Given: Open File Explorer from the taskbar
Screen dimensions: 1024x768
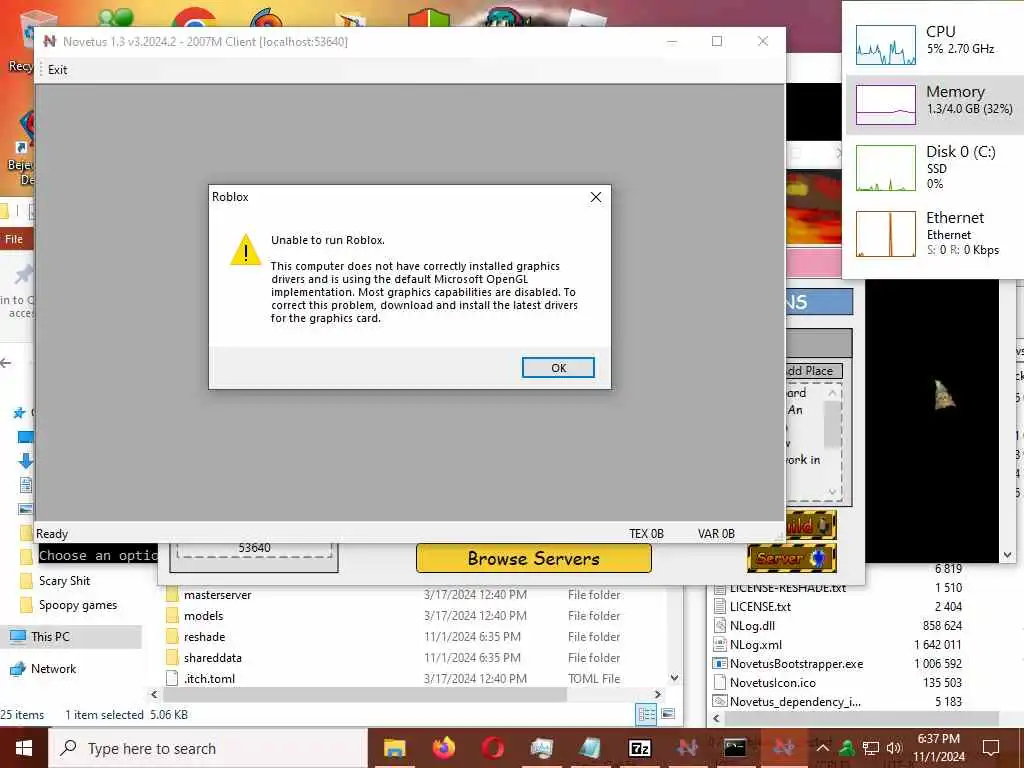Looking at the screenshot, I should tap(394, 748).
